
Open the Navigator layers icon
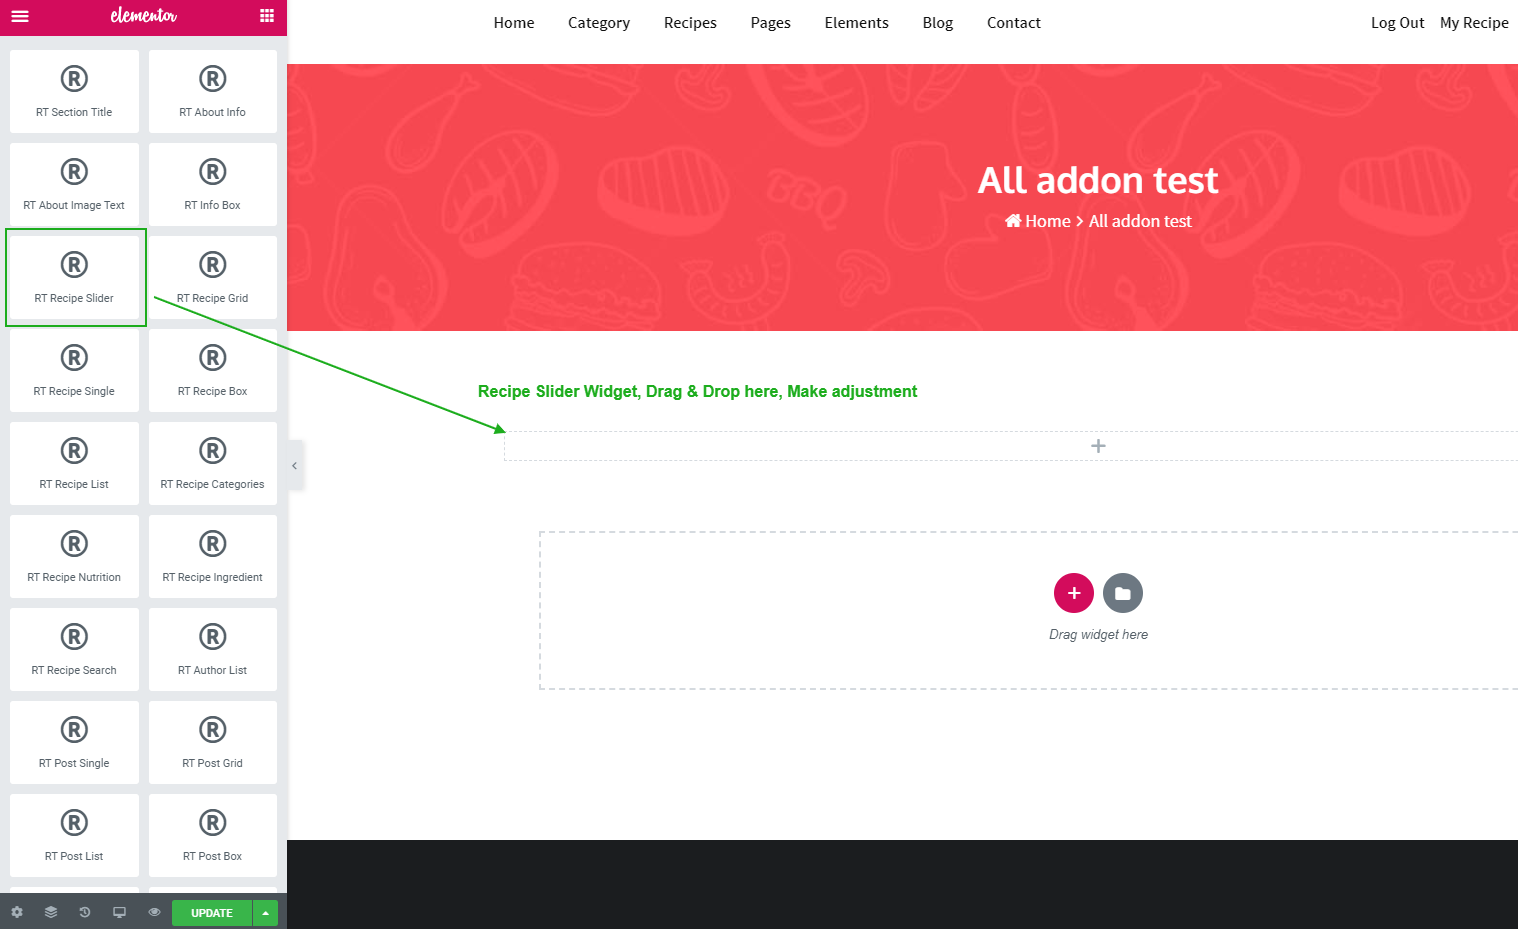51,912
